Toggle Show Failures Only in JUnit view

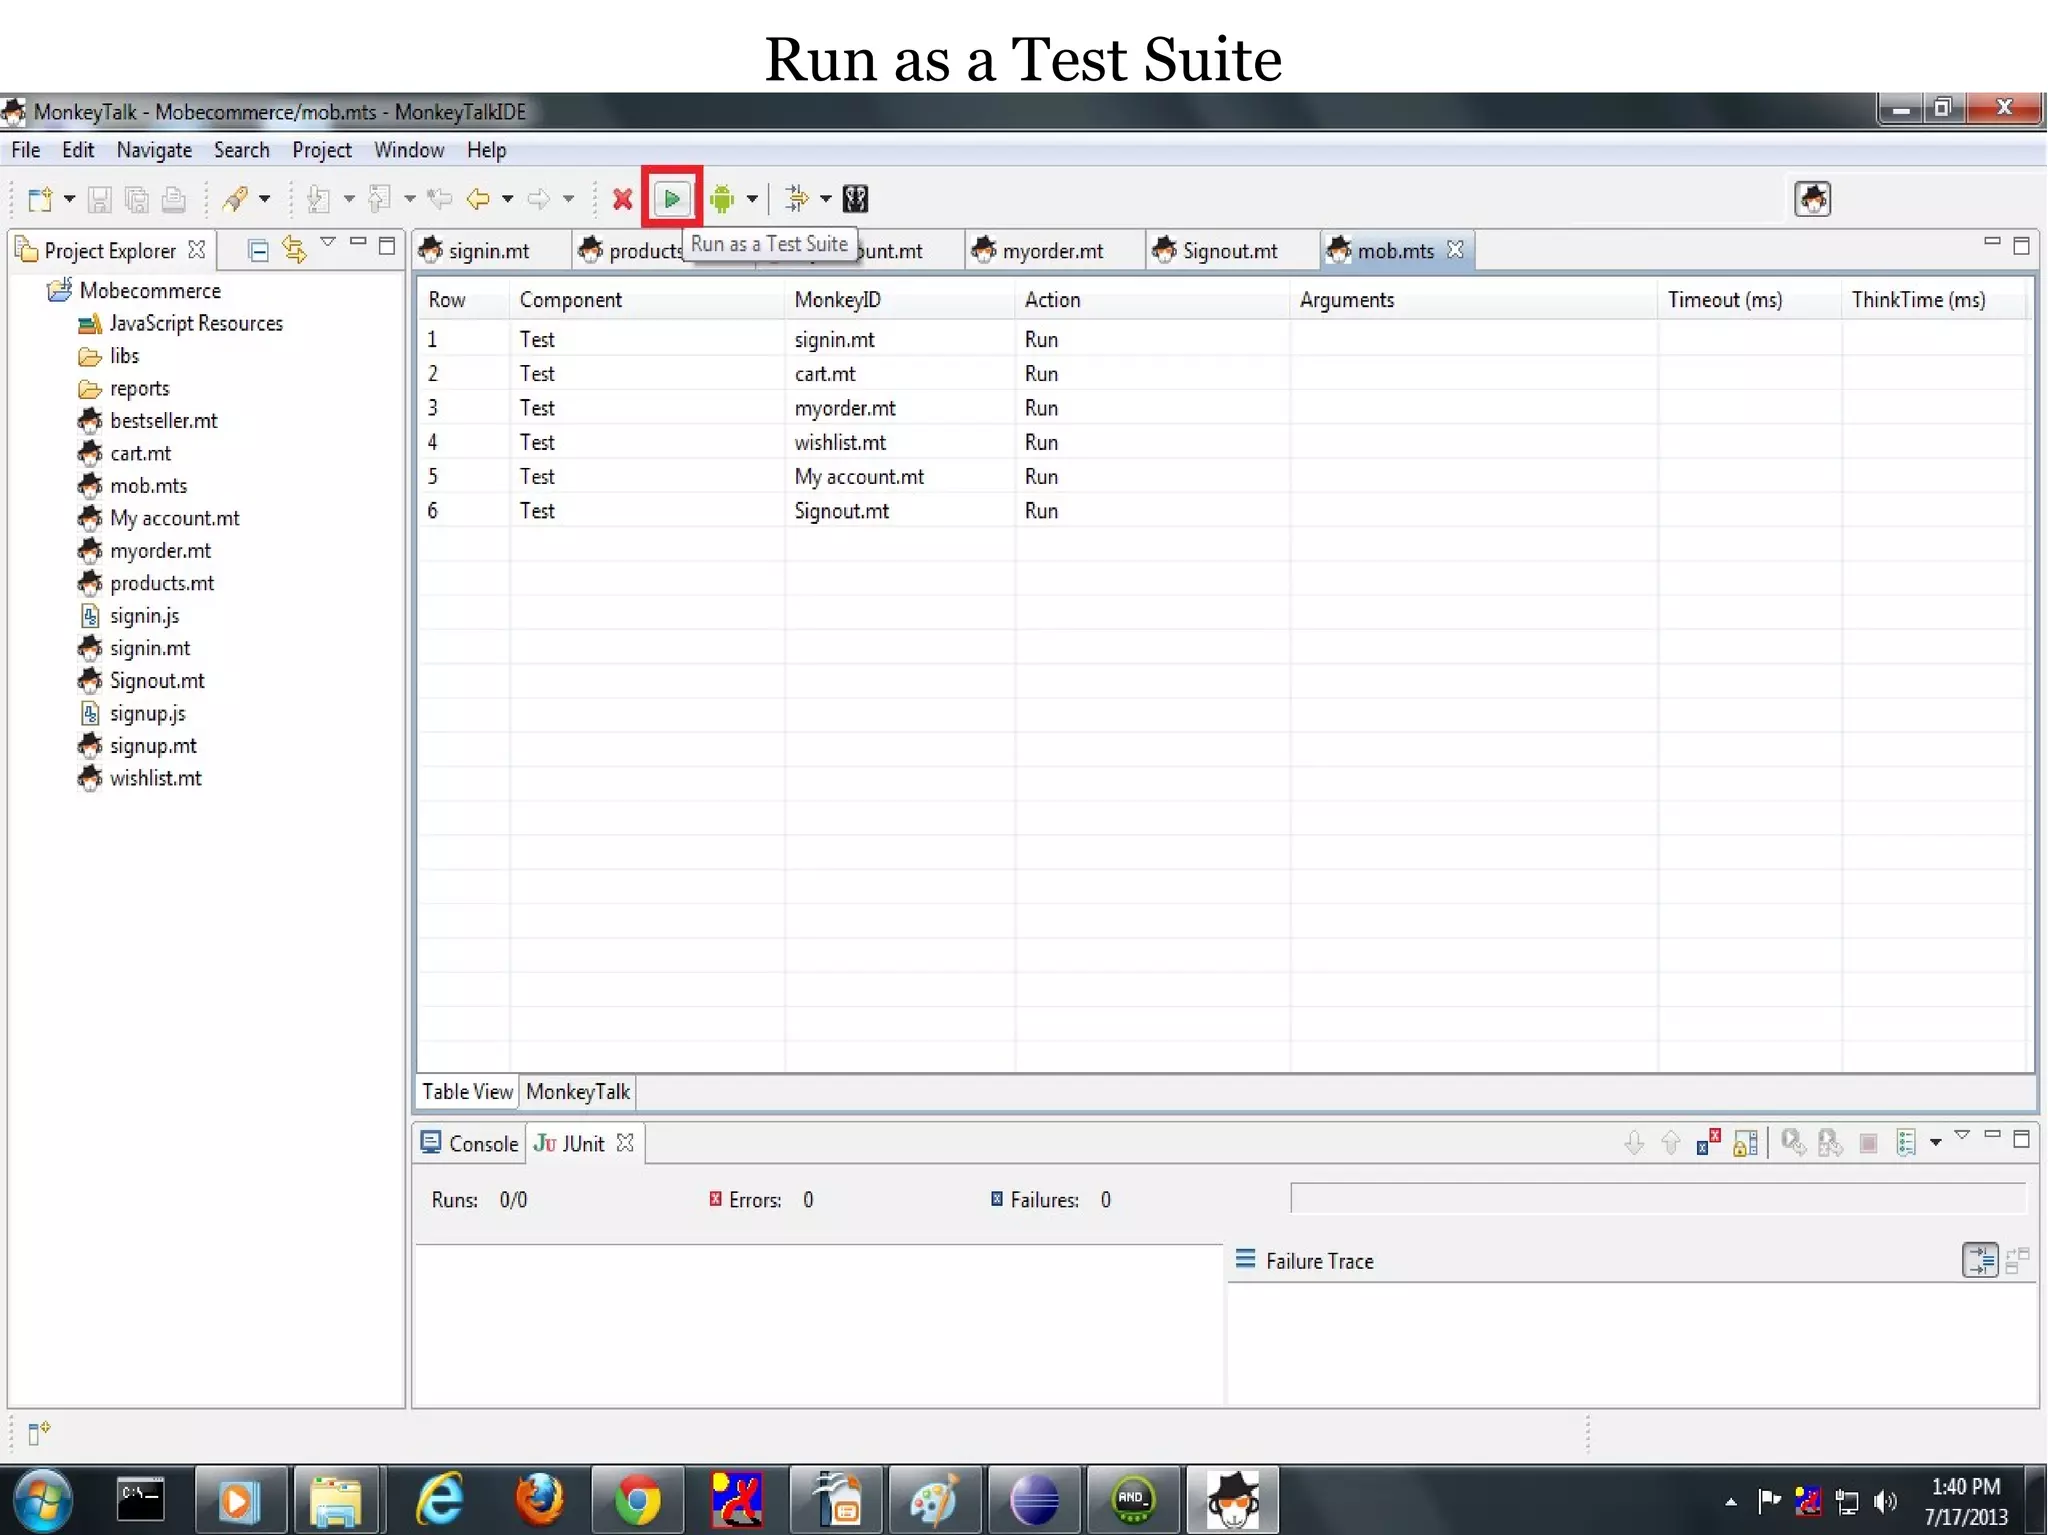click(x=1708, y=1142)
